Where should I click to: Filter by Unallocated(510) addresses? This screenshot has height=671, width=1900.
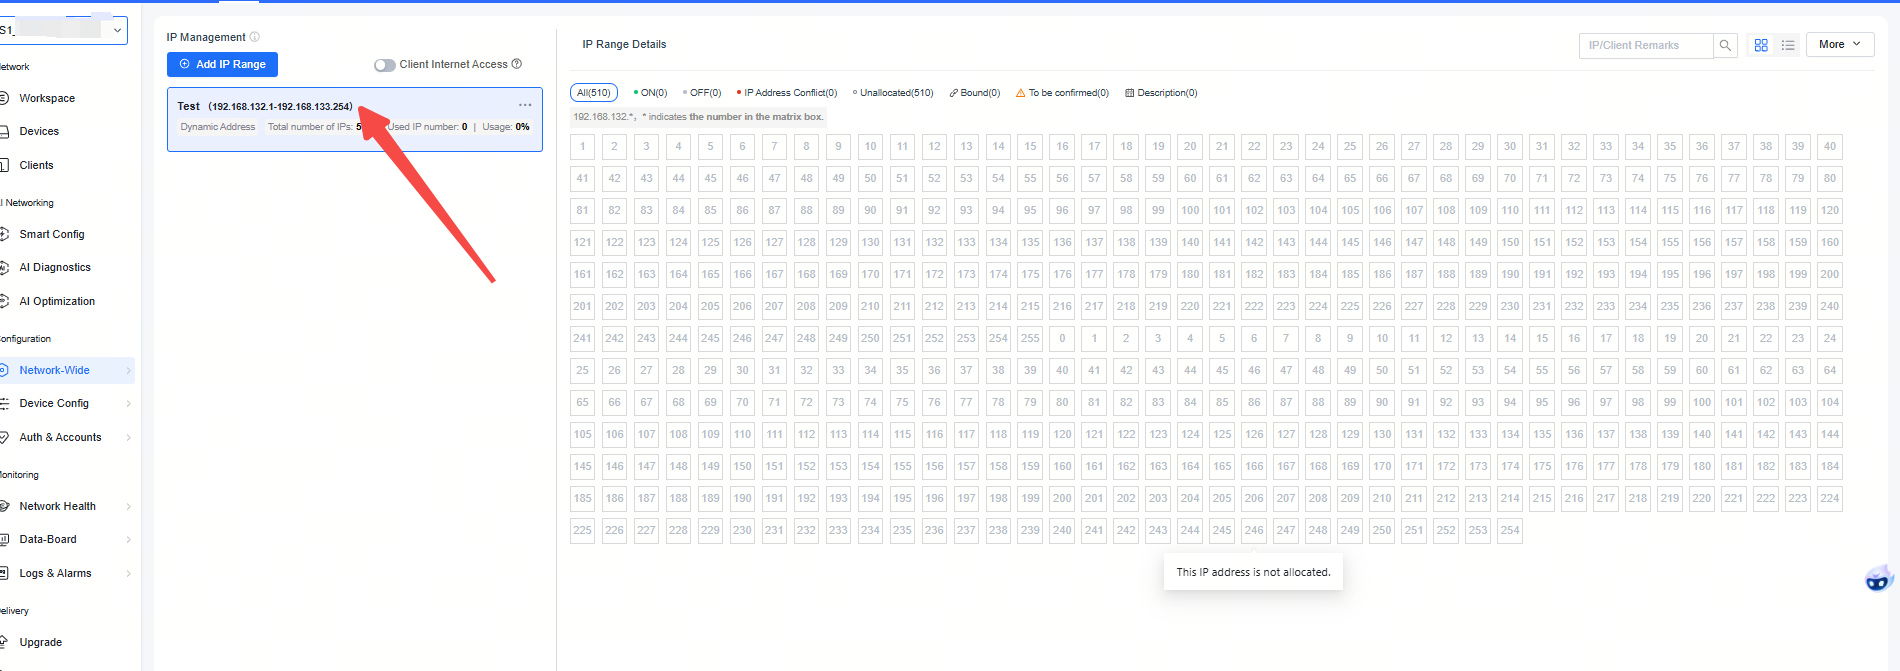(x=893, y=93)
